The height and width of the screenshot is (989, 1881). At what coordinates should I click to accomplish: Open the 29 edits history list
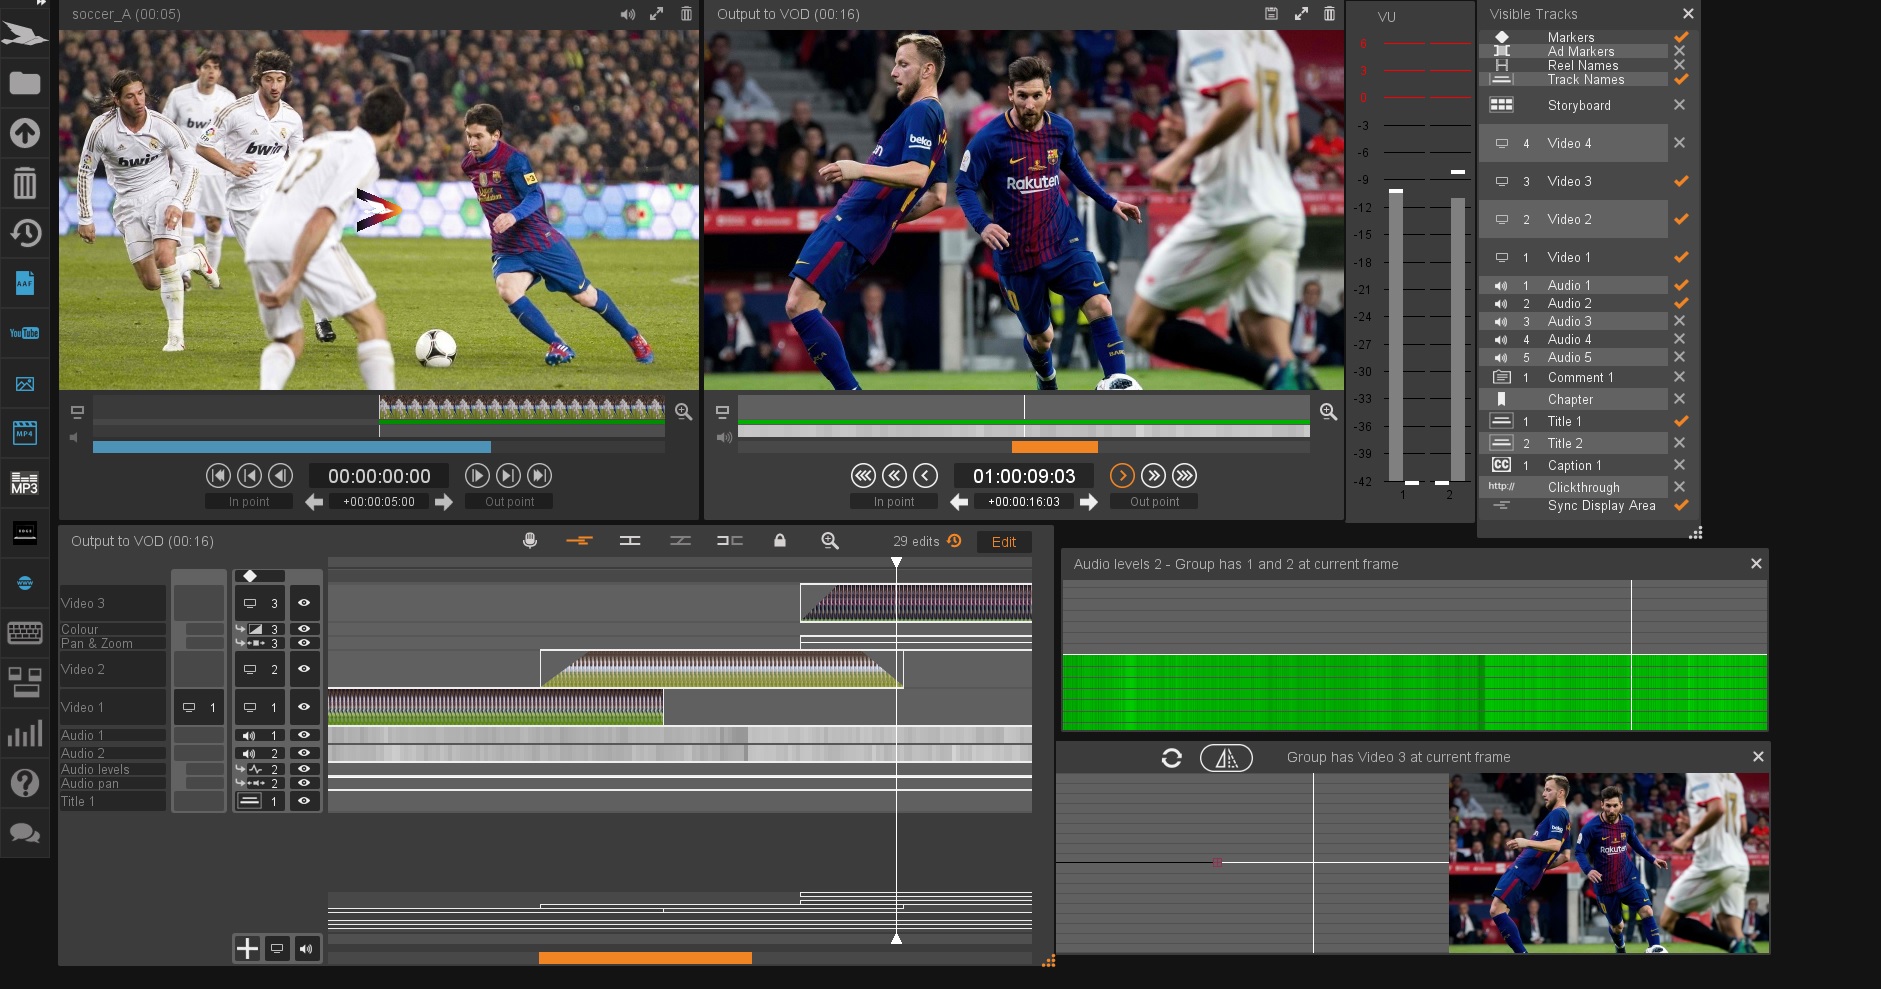953,541
